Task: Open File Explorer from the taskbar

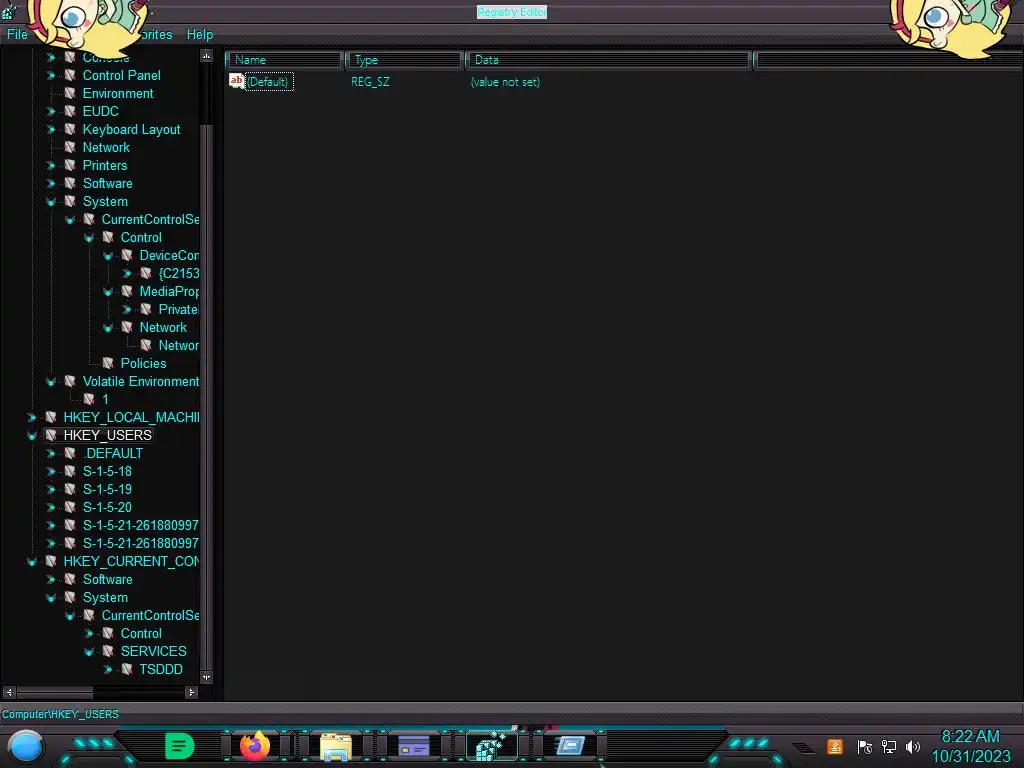Action: pos(336,746)
